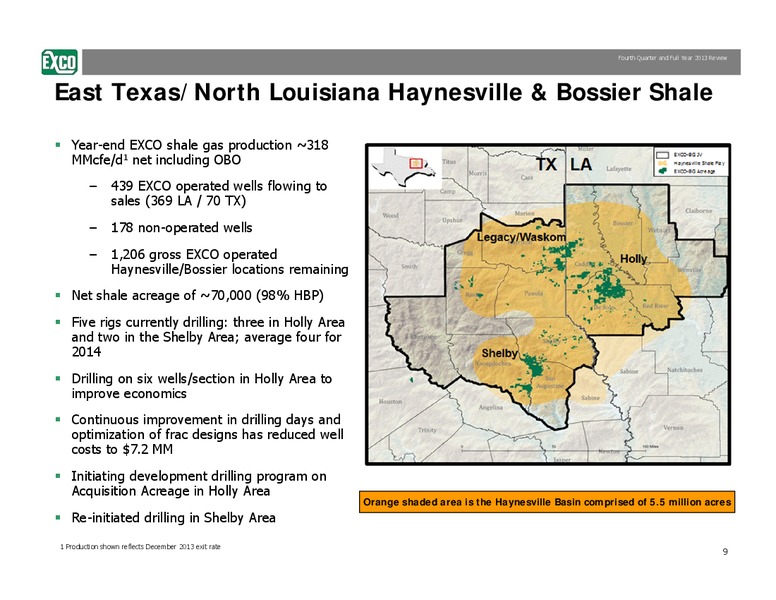Click the 'TX' state label on map
The width and height of the screenshot is (776, 600).
(x=546, y=164)
